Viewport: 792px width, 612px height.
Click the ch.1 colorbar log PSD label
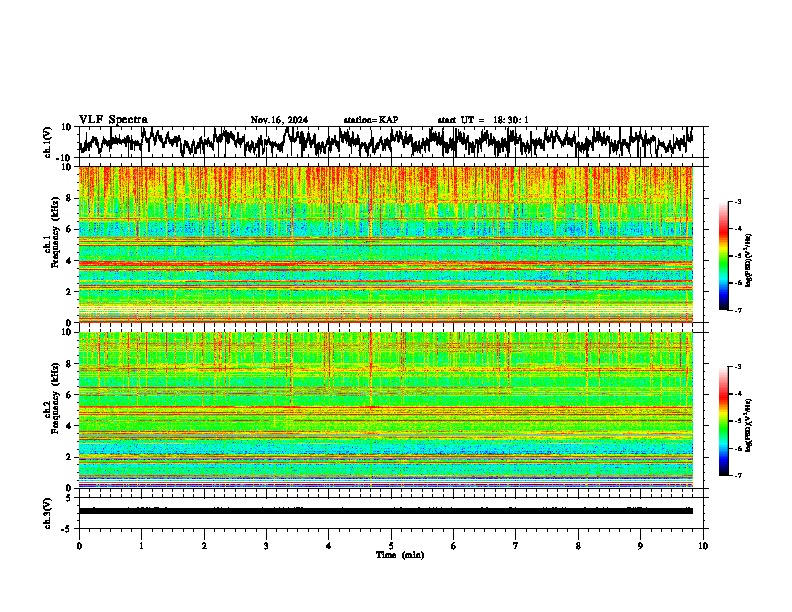[748, 260]
